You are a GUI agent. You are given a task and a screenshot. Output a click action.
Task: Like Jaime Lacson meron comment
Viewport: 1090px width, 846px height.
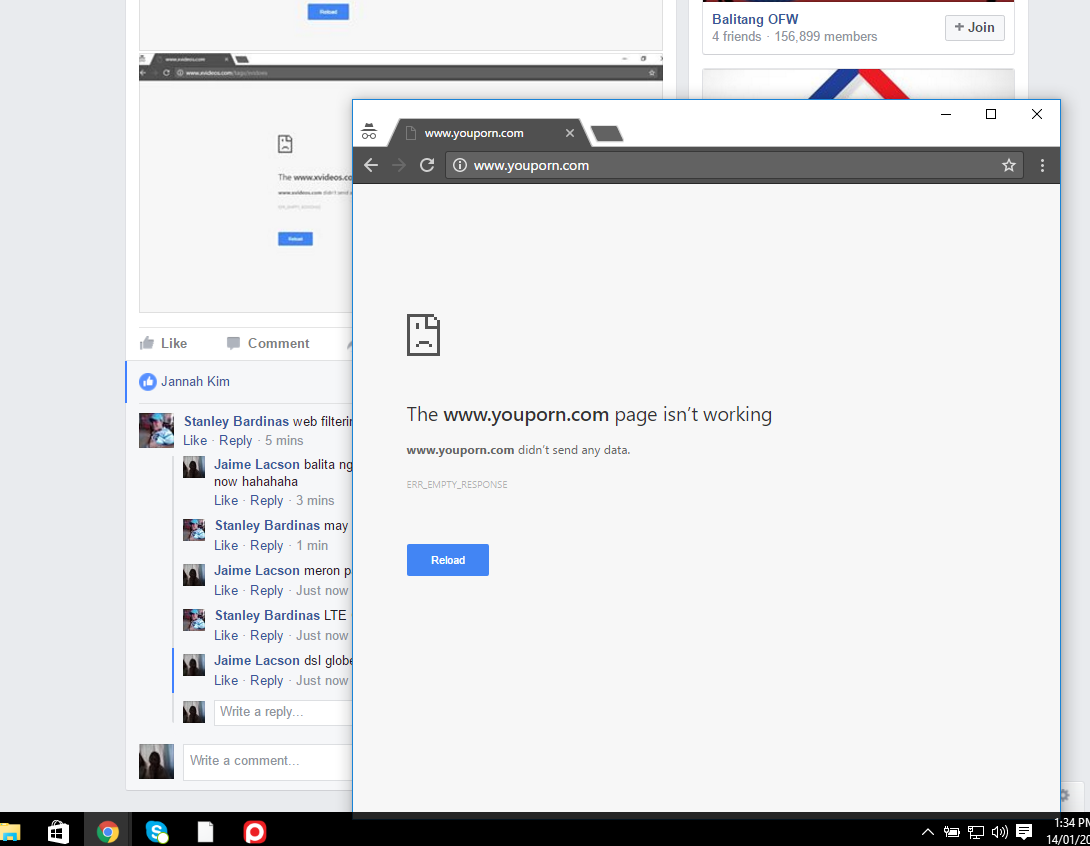pos(226,590)
